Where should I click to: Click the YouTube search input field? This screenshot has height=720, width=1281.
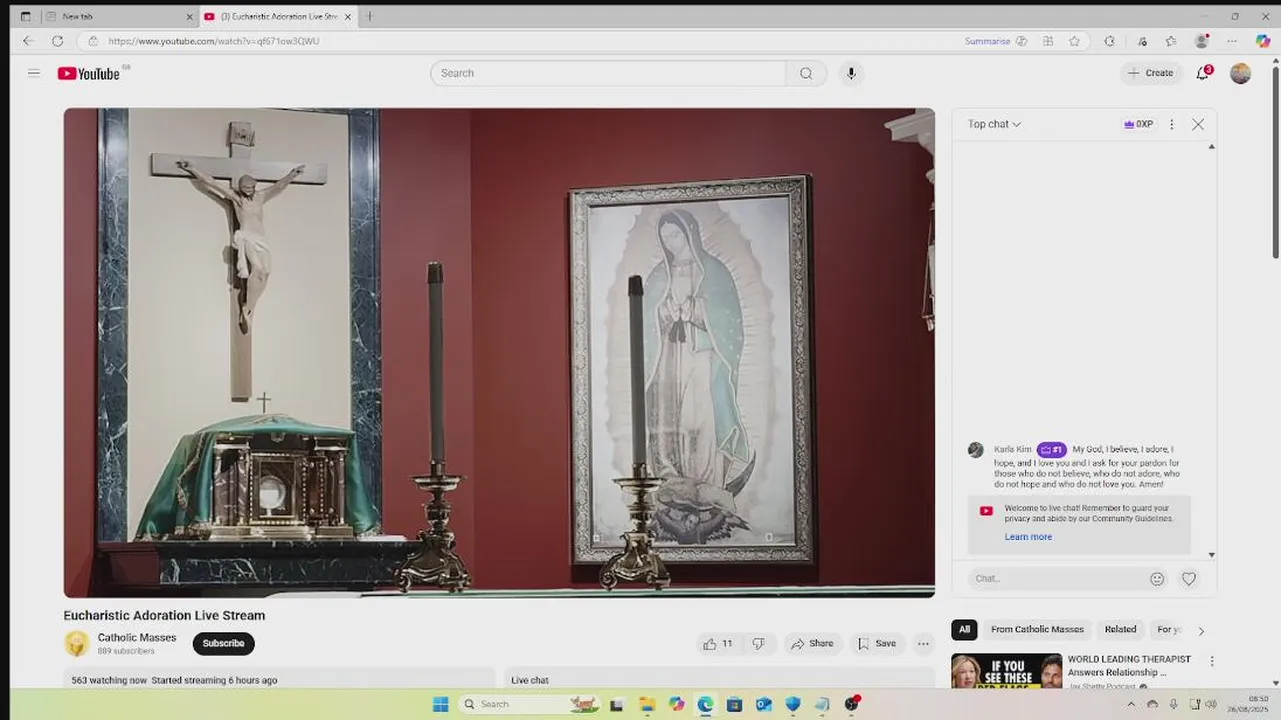coord(608,73)
